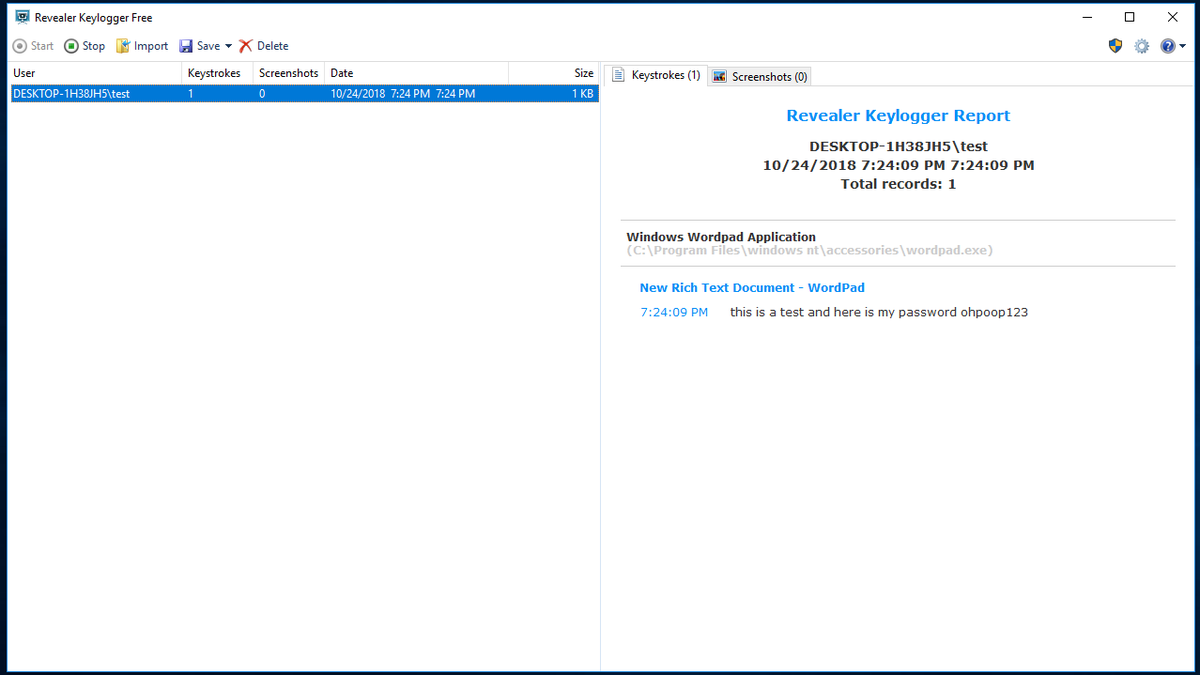
Task: Switch to the Keystrokes (1) tab
Action: pyautogui.click(x=656, y=75)
